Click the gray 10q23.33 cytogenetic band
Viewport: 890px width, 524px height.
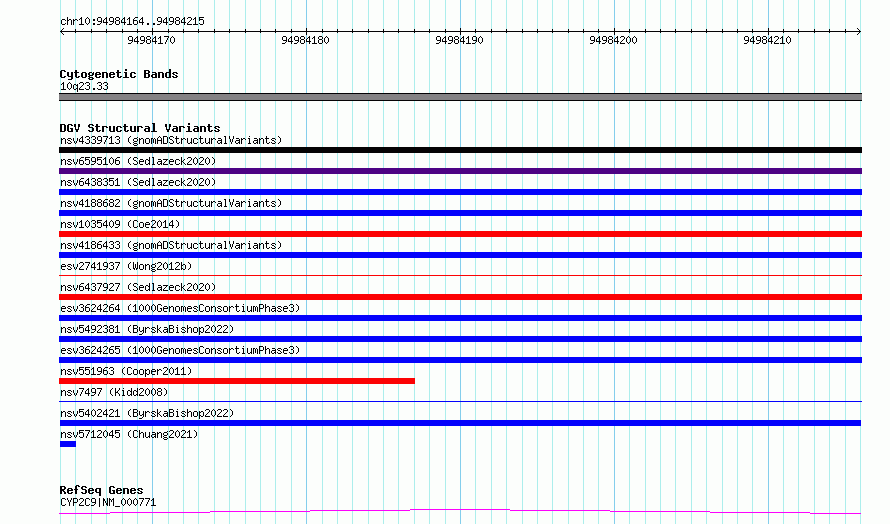(x=460, y=97)
